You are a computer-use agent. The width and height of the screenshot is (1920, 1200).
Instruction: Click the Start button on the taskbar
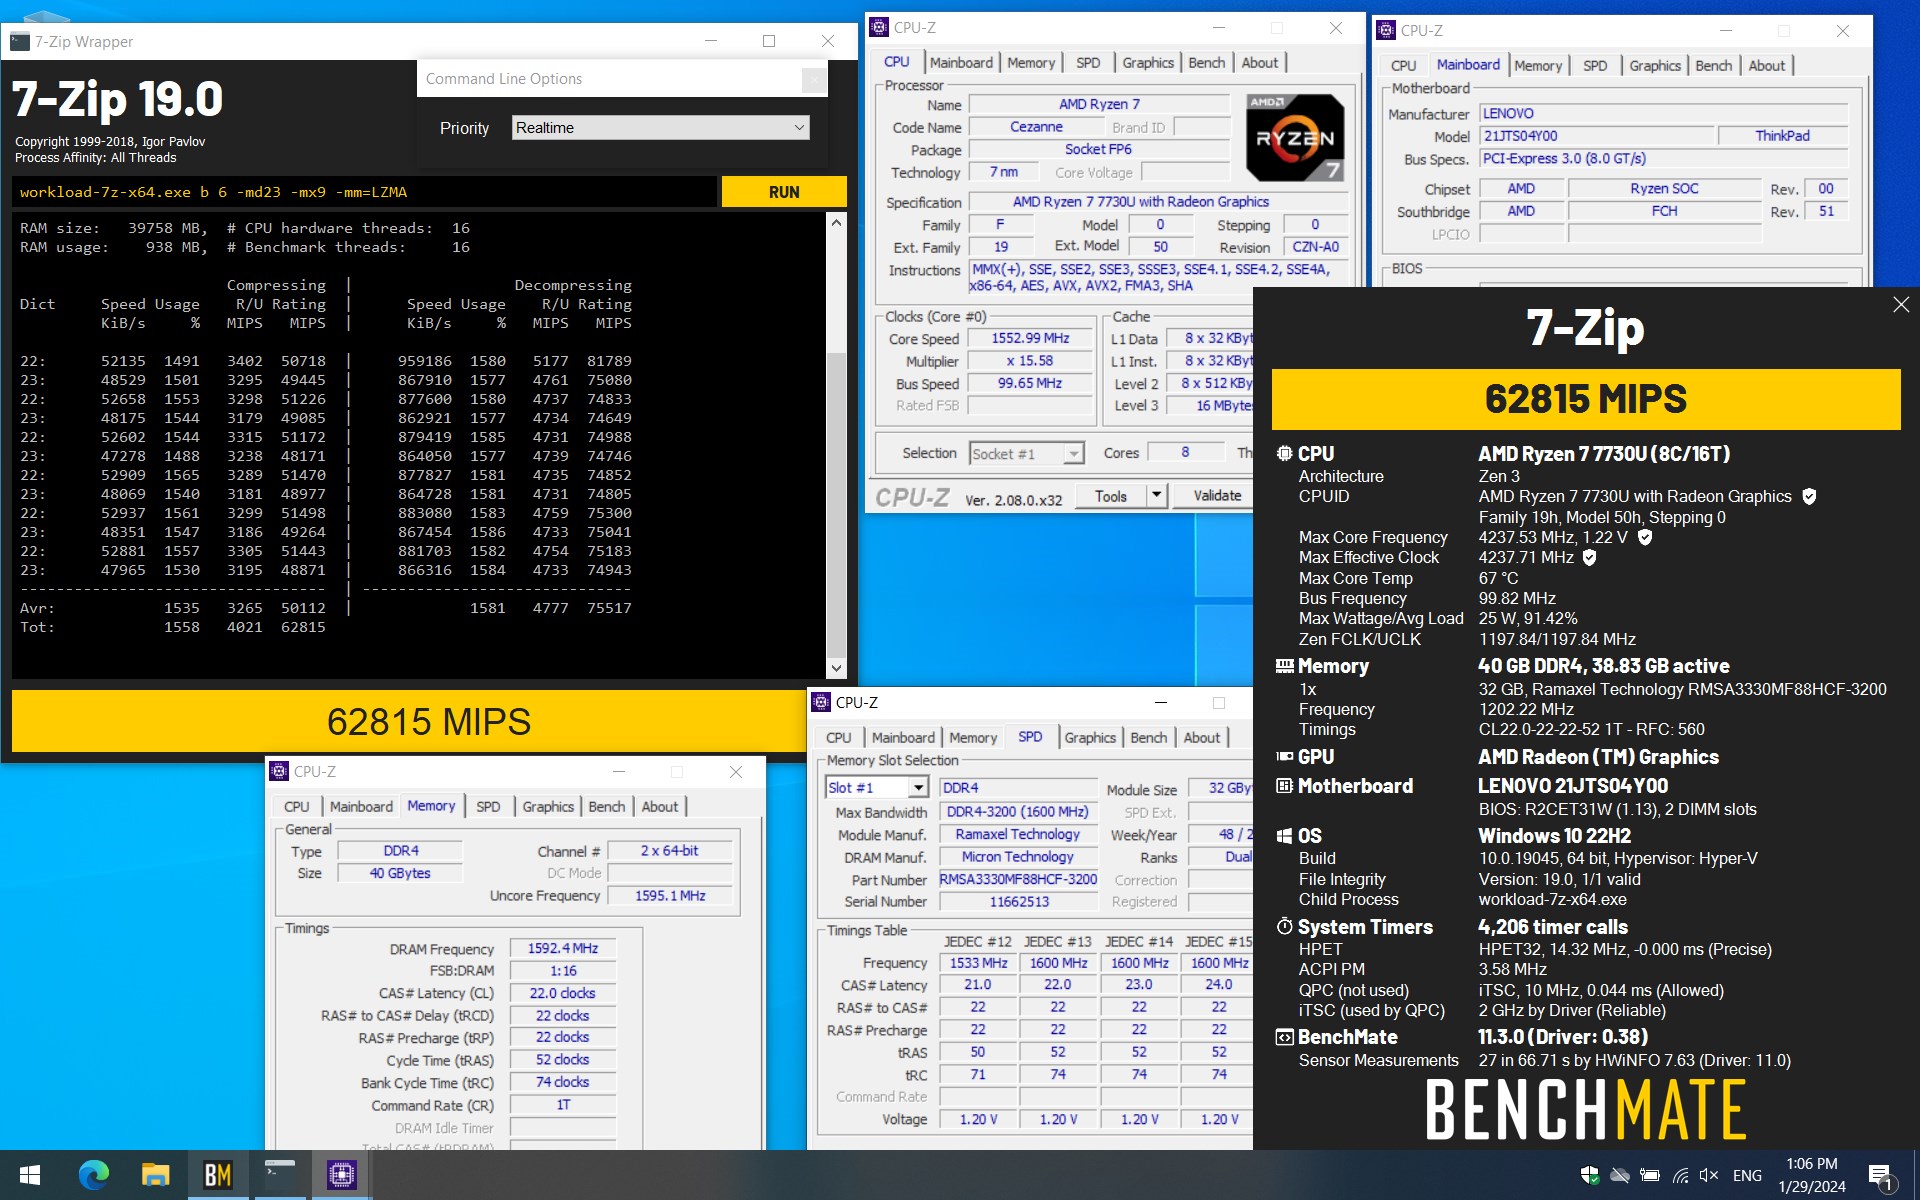(30, 1175)
